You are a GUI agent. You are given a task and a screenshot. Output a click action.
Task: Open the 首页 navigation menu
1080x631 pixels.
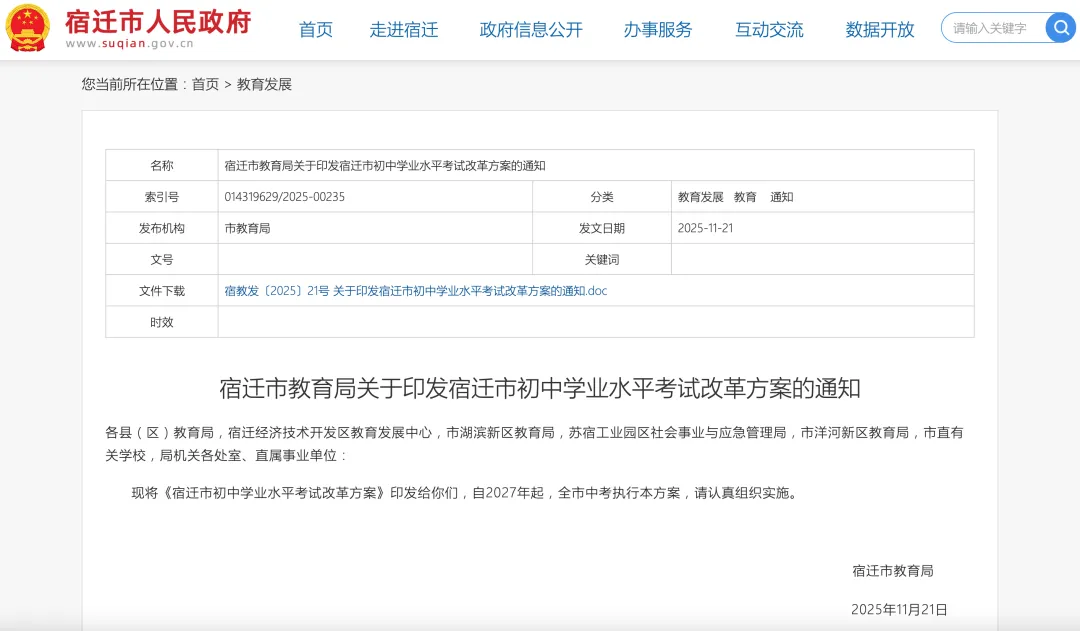coord(315,29)
